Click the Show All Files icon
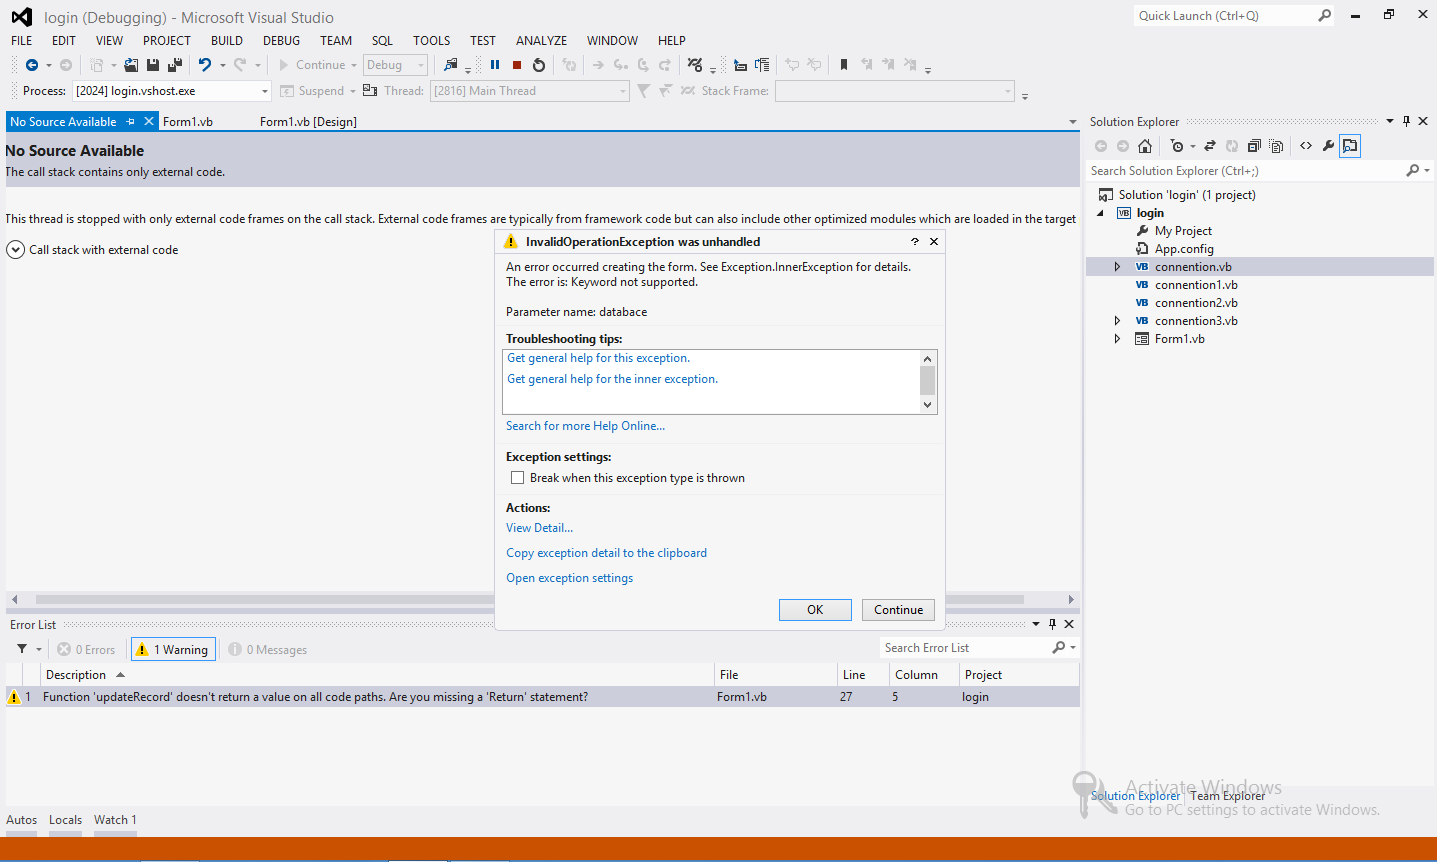This screenshot has height=862, width=1437. pos(1276,146)
